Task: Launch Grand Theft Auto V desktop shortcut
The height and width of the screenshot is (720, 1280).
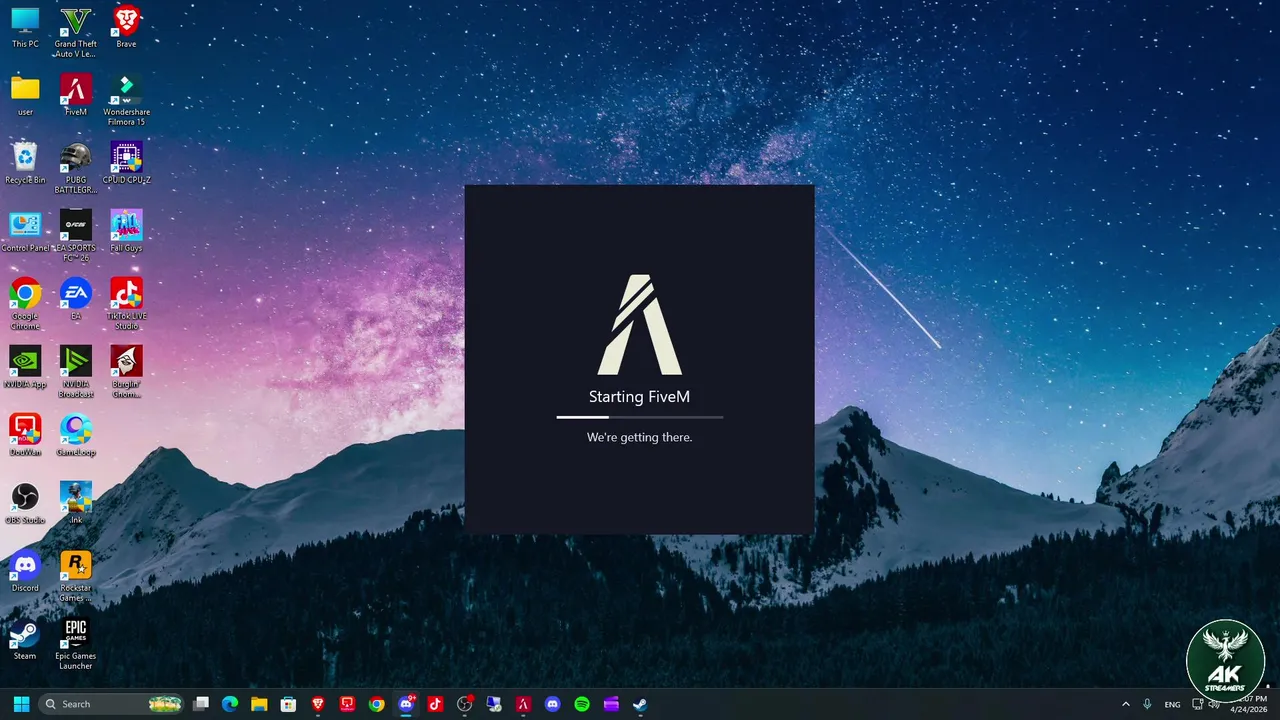Action: pos(76,32)
